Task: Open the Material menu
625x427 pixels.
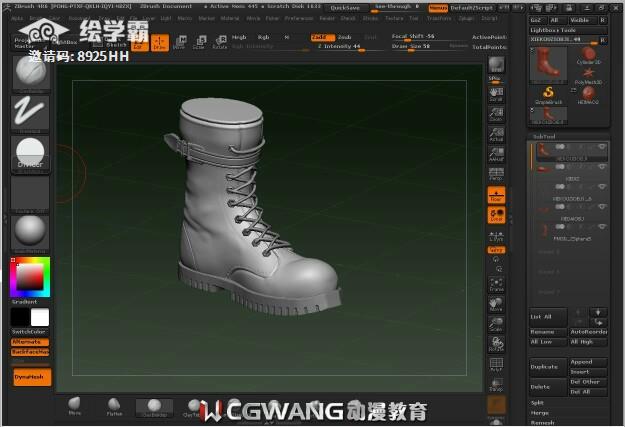Action: click(x=230, y=18)
